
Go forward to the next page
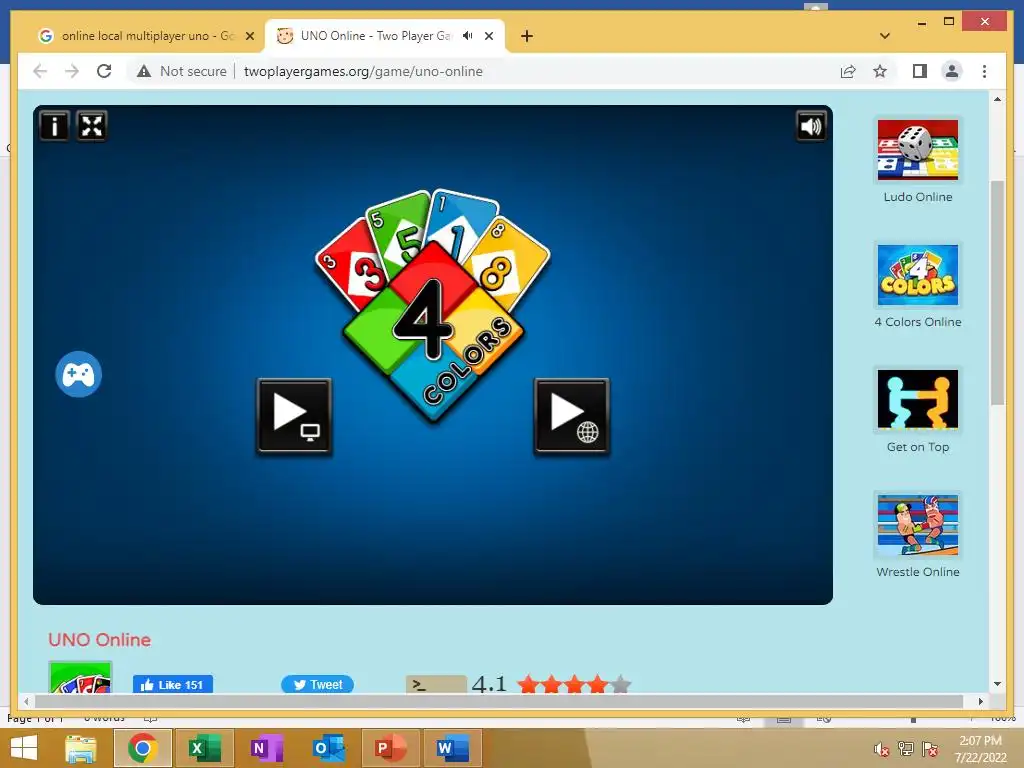pos(72,71)
